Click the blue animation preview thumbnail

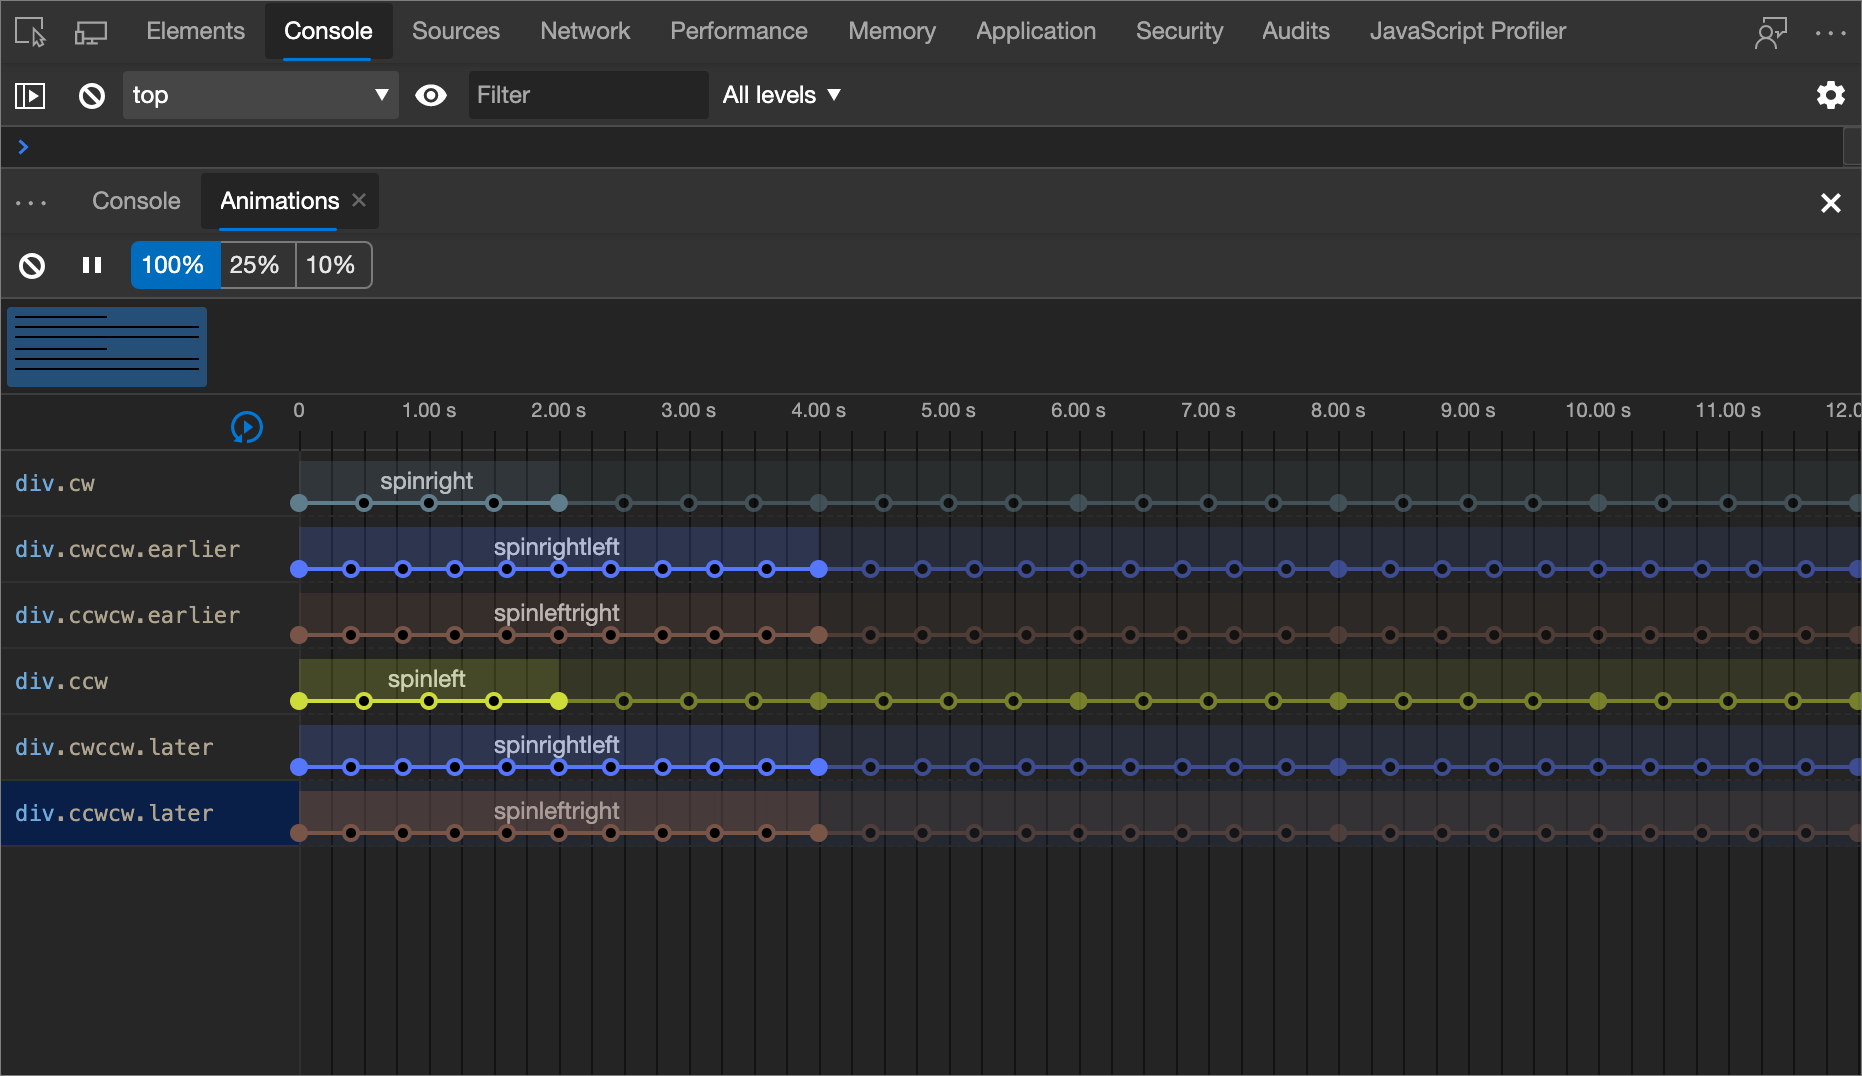coord(106,346)
